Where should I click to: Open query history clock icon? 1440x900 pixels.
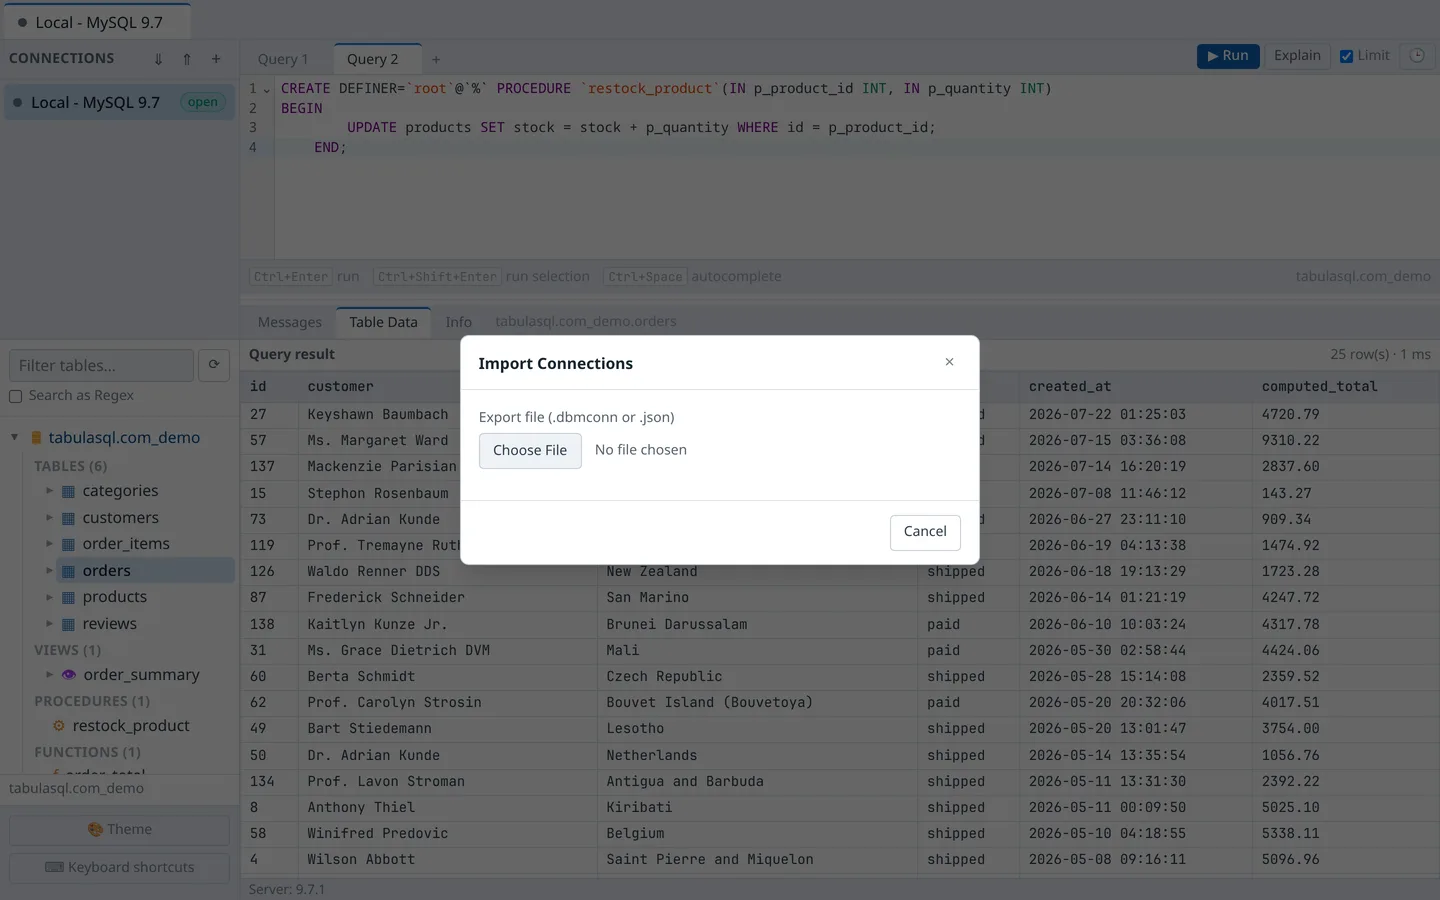point(1417,56)
